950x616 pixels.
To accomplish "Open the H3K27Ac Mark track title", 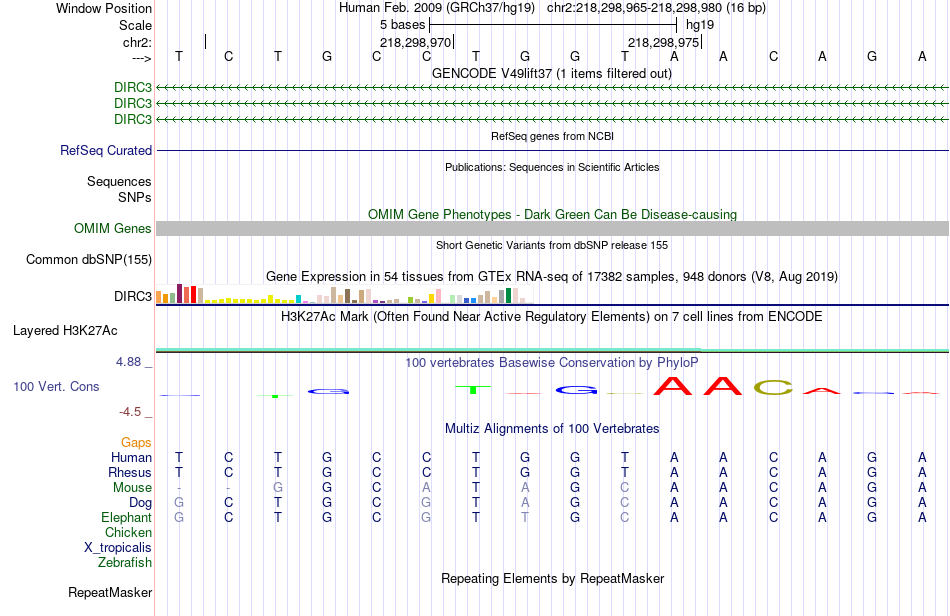I will 552,316.
